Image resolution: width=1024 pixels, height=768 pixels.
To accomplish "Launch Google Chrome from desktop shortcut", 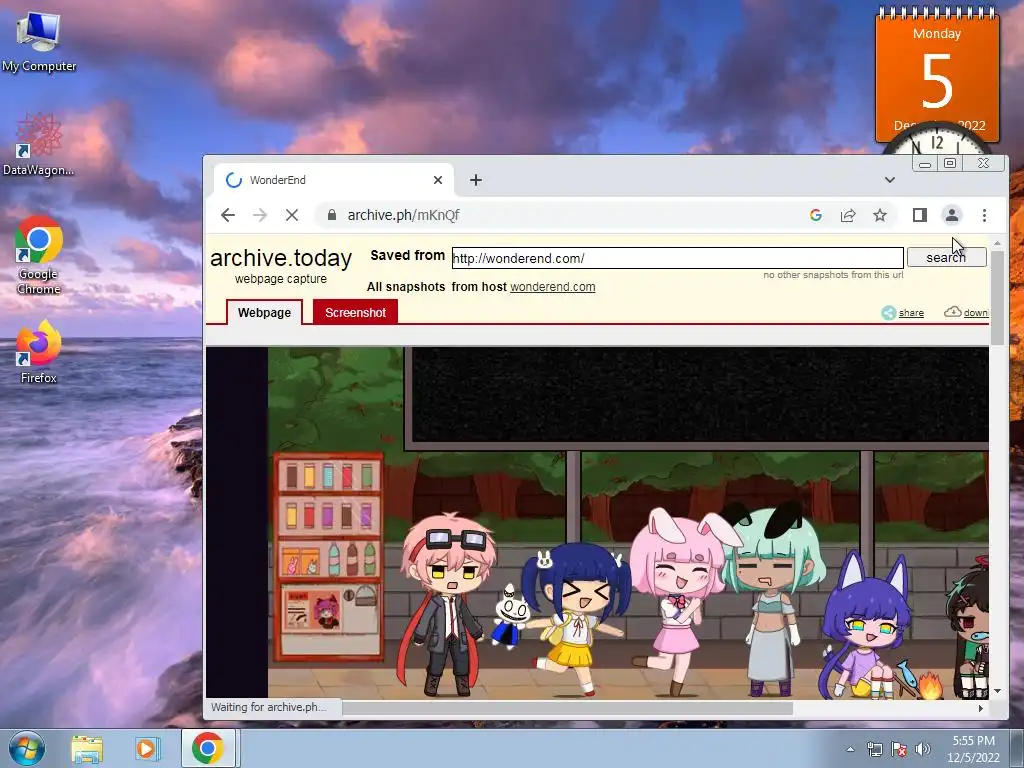I will (x=39, y=255).
